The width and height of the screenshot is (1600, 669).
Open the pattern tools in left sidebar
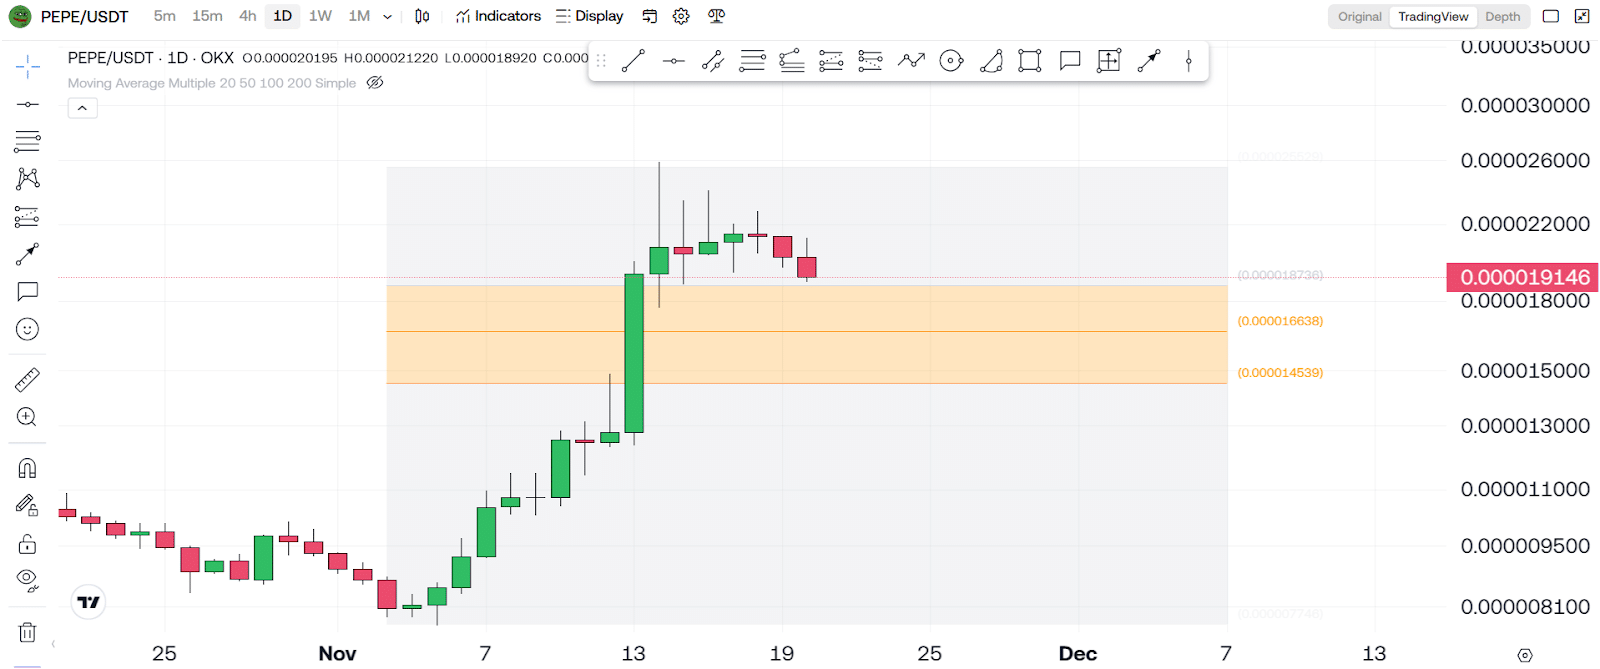[27, 179]
